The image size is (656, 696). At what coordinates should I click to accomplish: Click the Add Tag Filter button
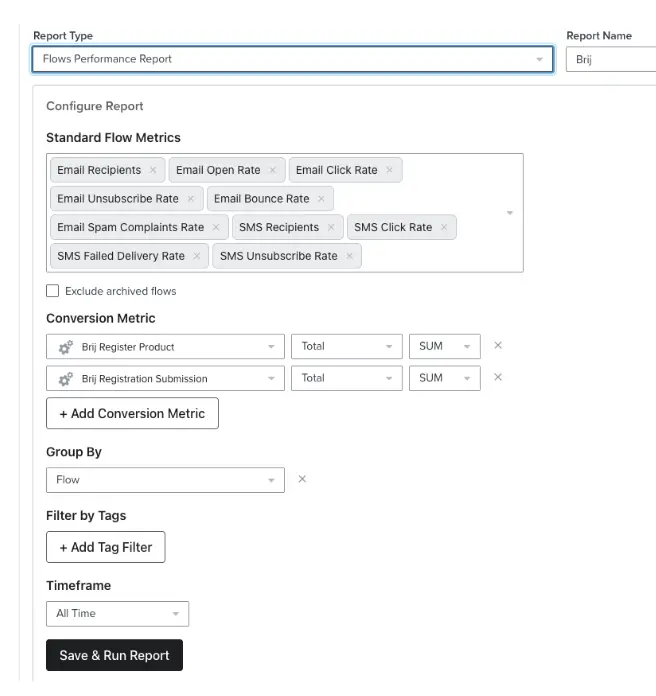(x=106, y=547)
